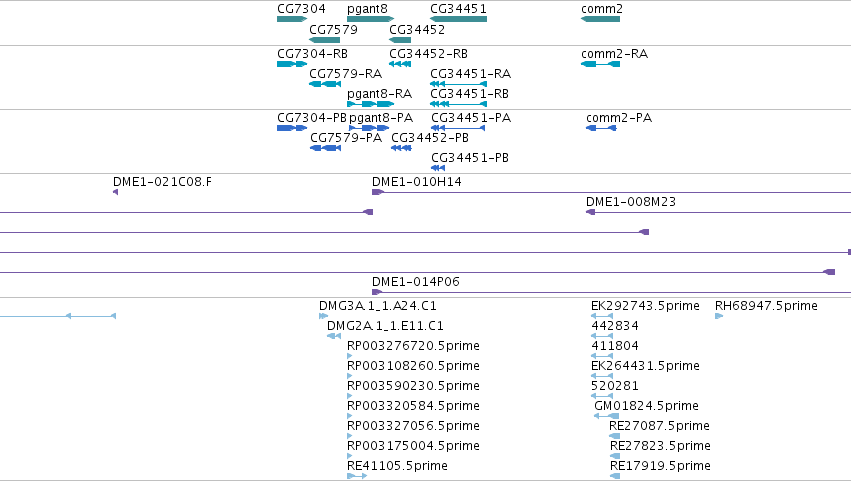Select transcript CG7579-RA
Image resolution: width=851 pixels, height=481 pixels.
pyautogui.click(x=325, y=84)
